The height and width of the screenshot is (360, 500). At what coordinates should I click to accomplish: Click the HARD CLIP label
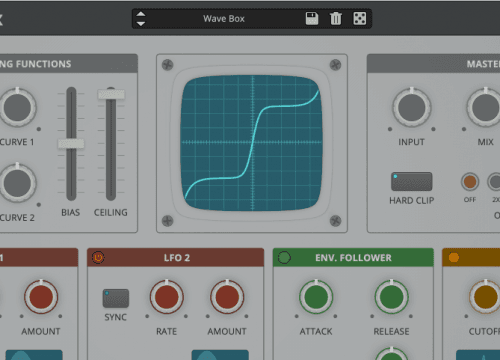tap(412, 200)
